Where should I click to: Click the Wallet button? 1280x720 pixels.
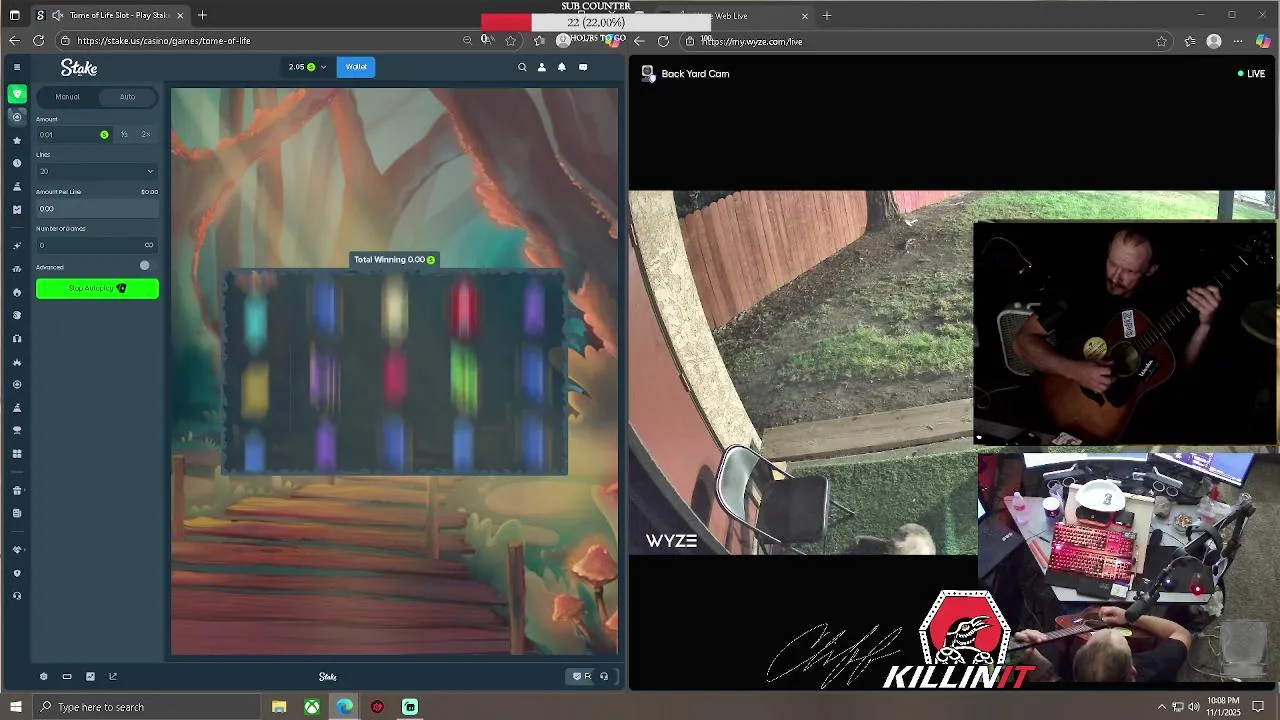click(x=356, y=67)
